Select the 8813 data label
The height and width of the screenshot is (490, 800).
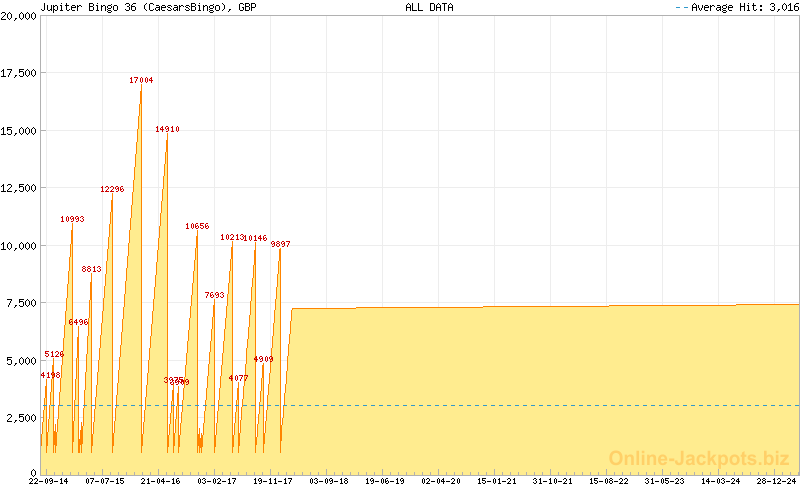tap(91, 269)
